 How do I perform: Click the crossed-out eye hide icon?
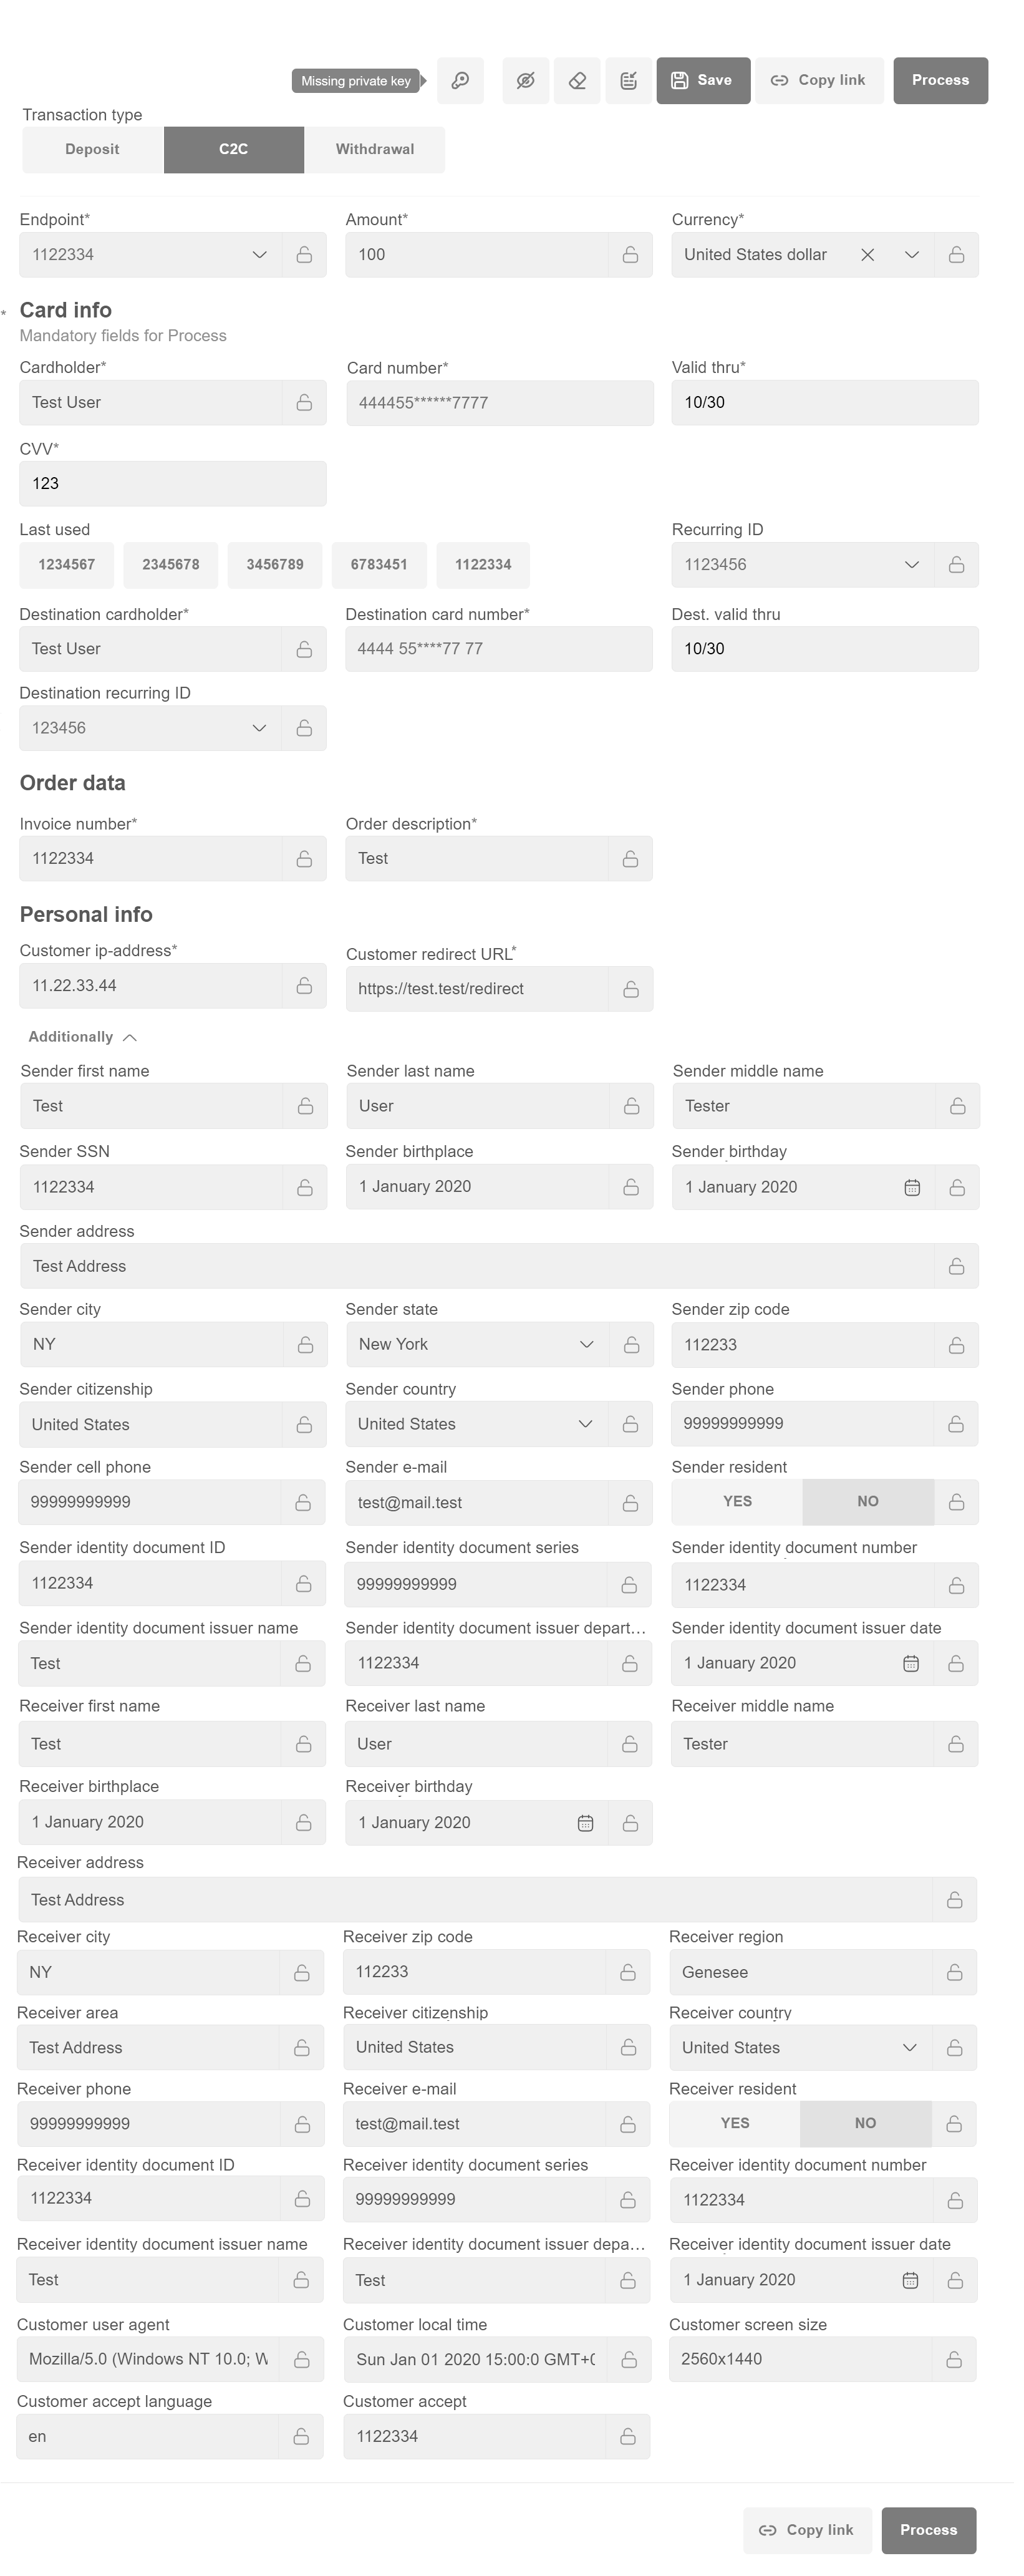tap(525, 81)
